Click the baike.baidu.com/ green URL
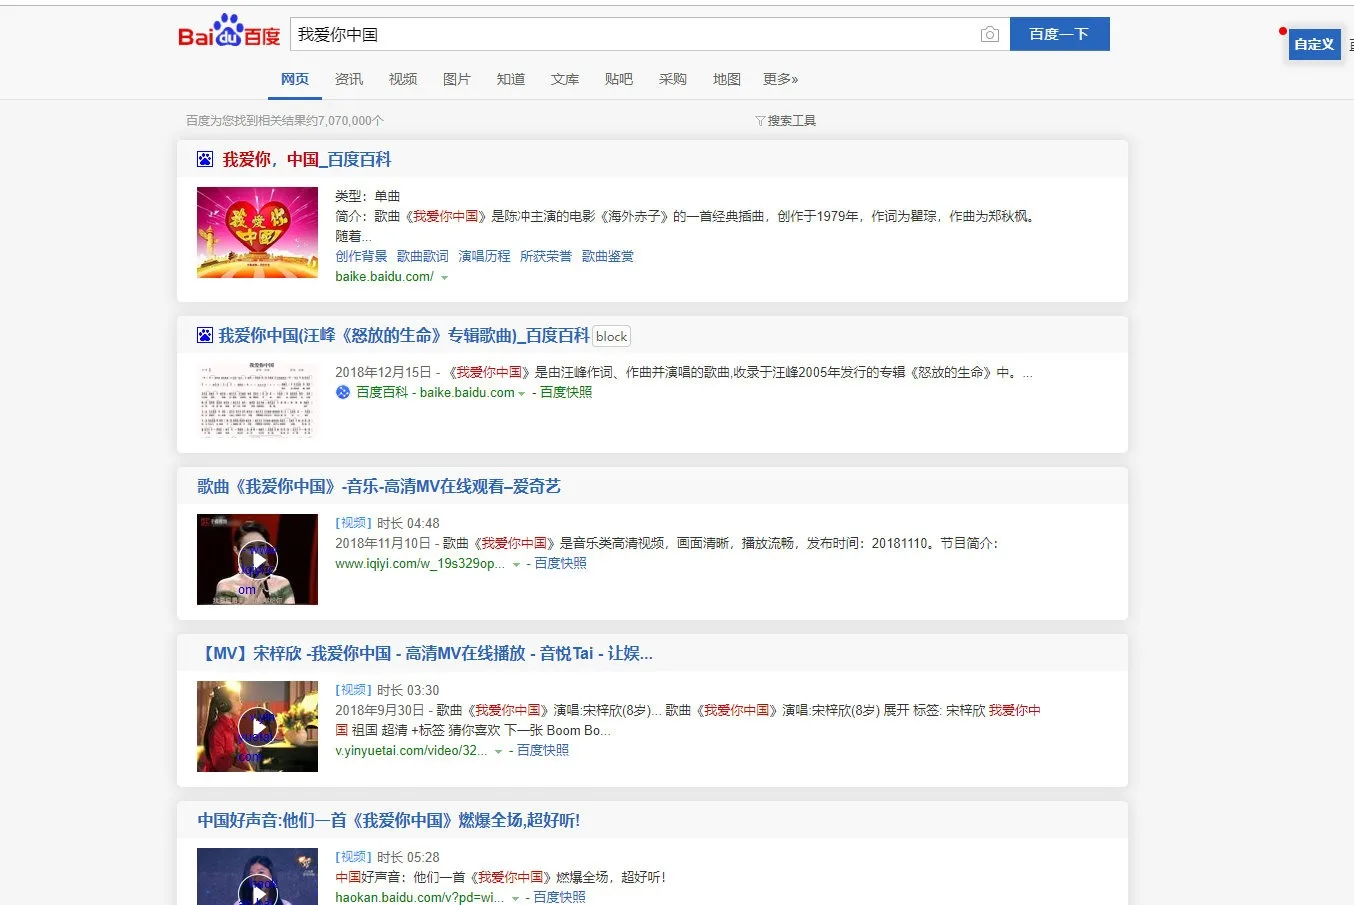The width and height of the screenshot is (1354, 905). [x=384, y=277]
